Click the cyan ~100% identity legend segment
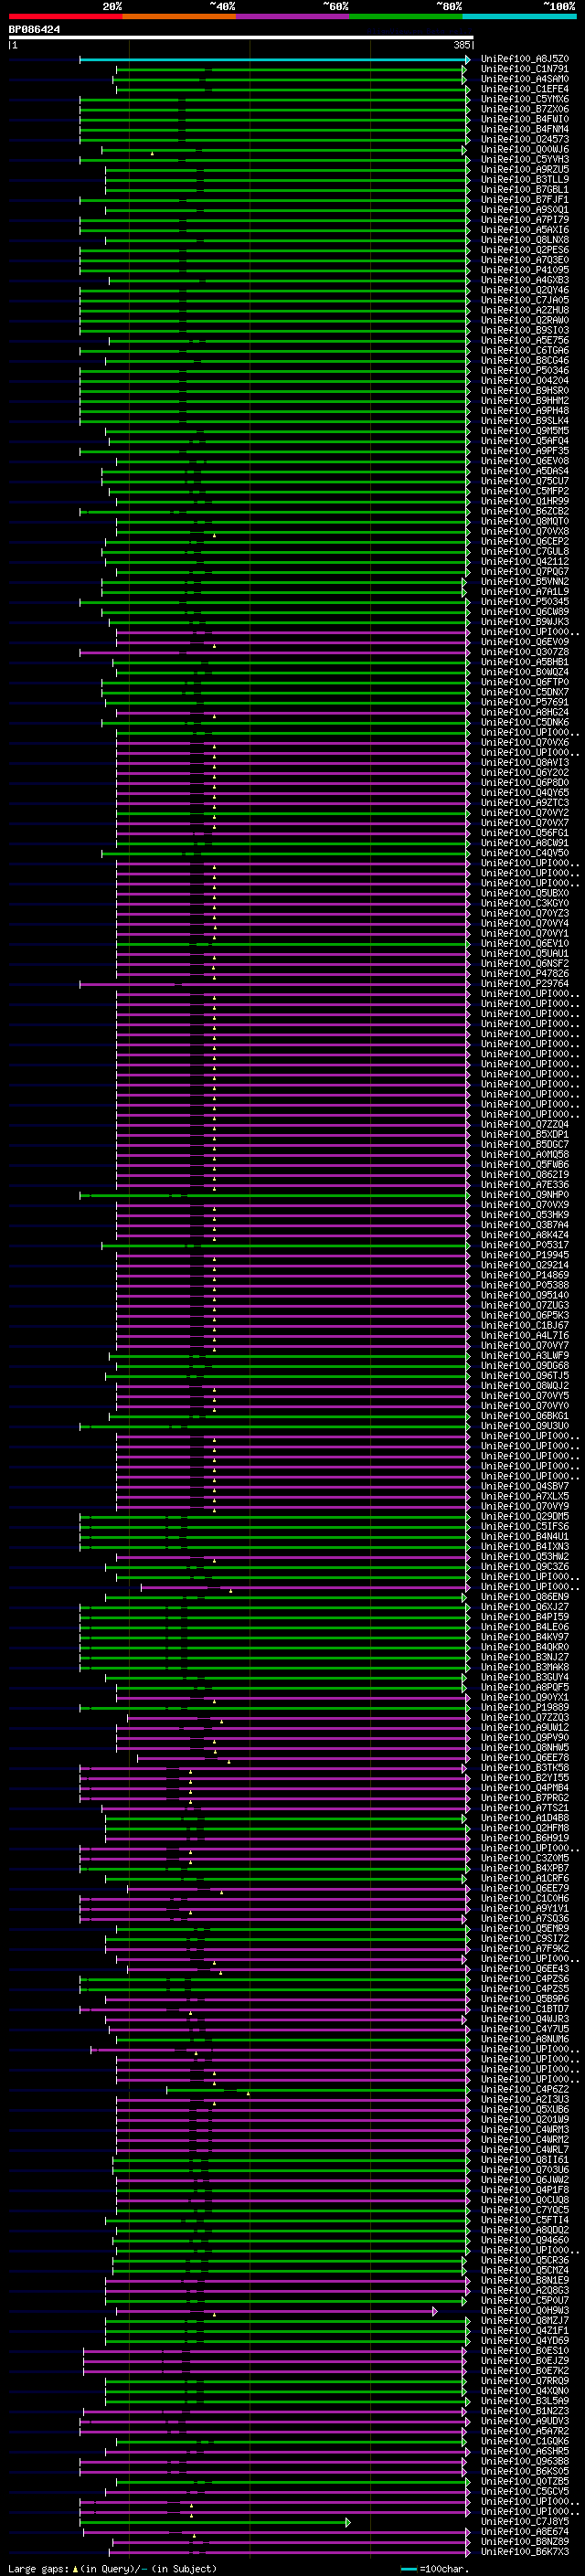The width and height of the screenshot is (585, 2576). (x=519, y=16)
